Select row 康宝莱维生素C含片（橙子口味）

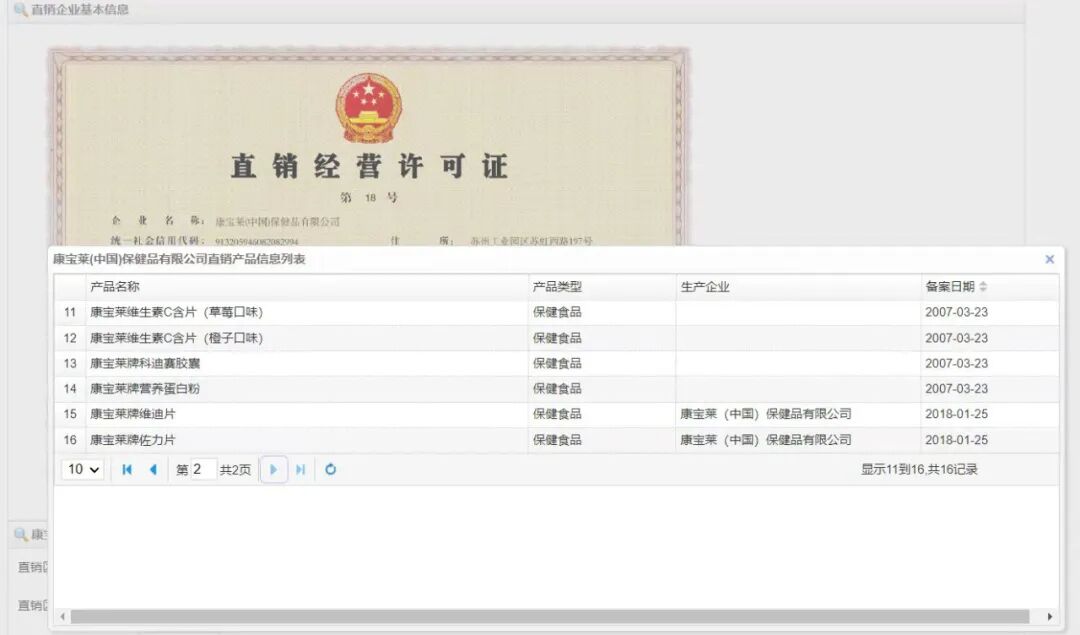coord(557,338)
